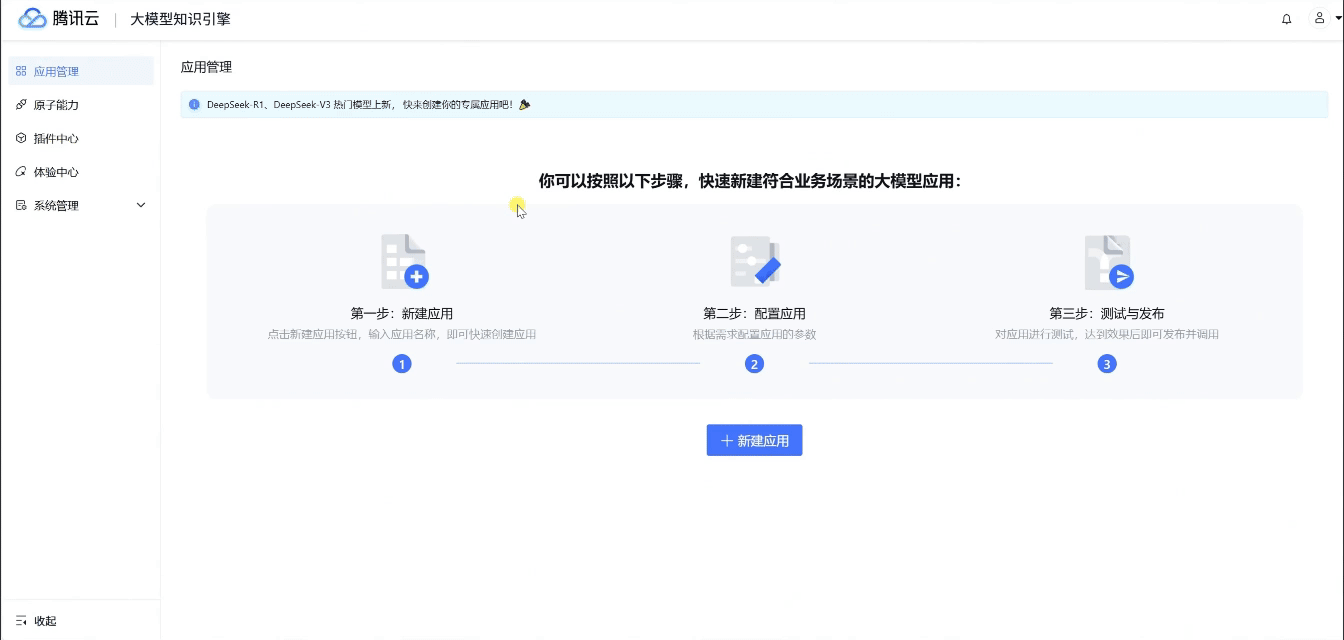The height and width of the screenshot is (640, 1344).
Task: Click the 新建应用 button
Action: coord(754,441)
